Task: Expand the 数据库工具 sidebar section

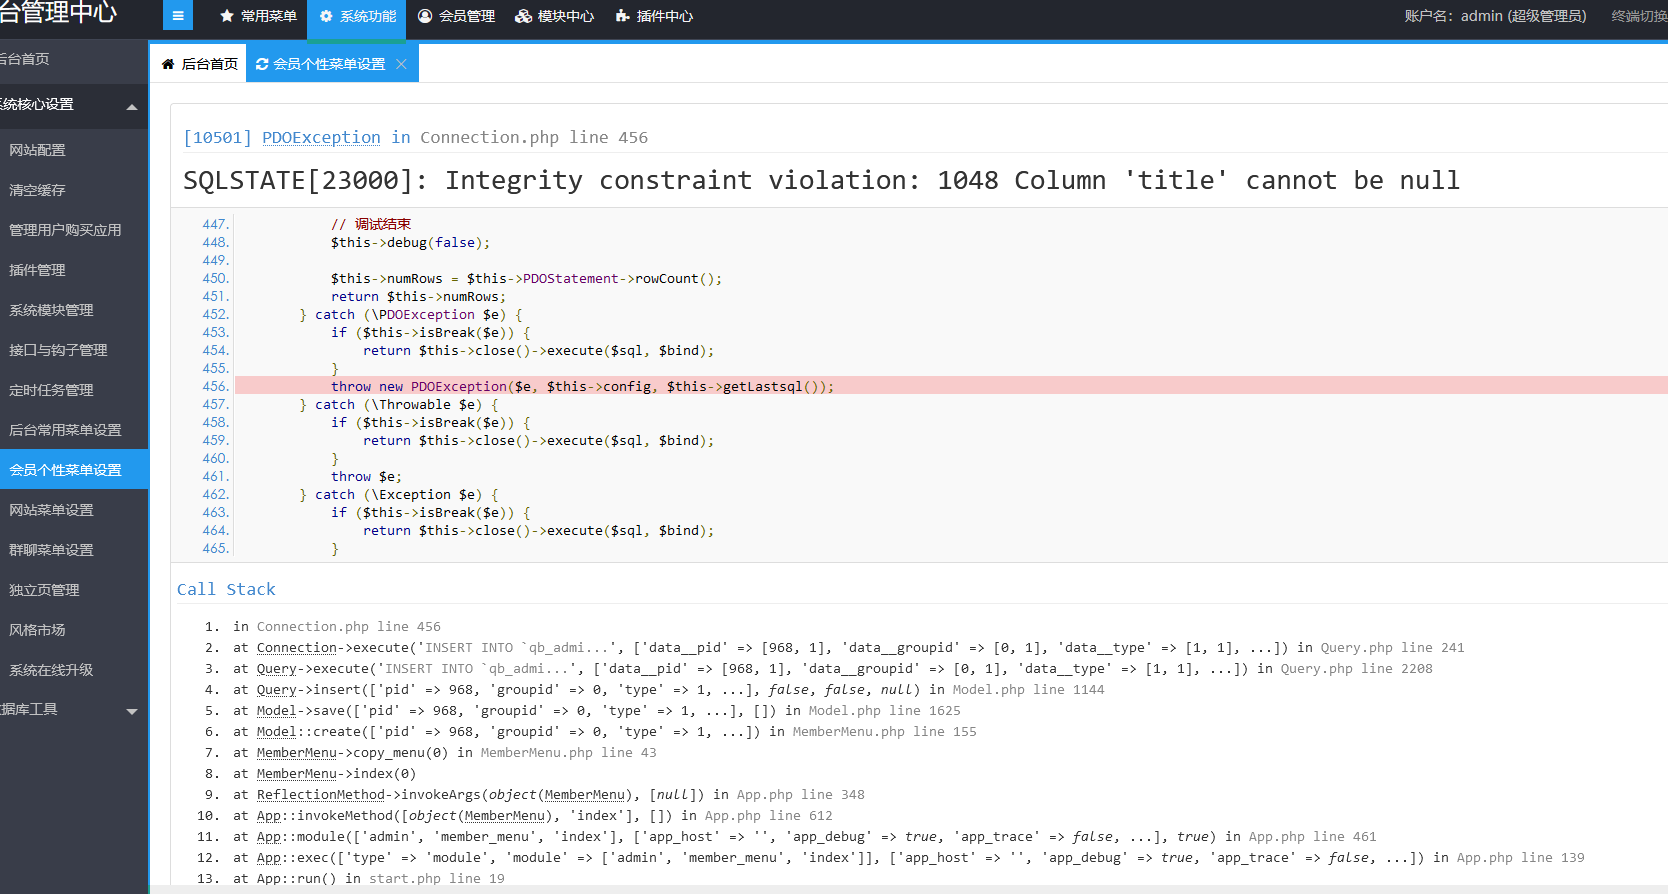Action: (x=131, y=711)
